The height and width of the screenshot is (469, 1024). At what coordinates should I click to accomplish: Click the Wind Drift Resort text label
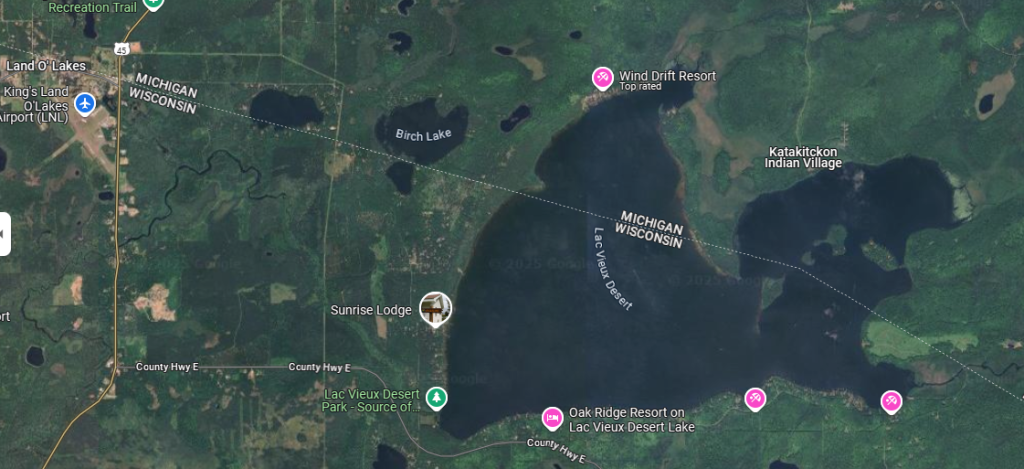(x=667, y=76)
